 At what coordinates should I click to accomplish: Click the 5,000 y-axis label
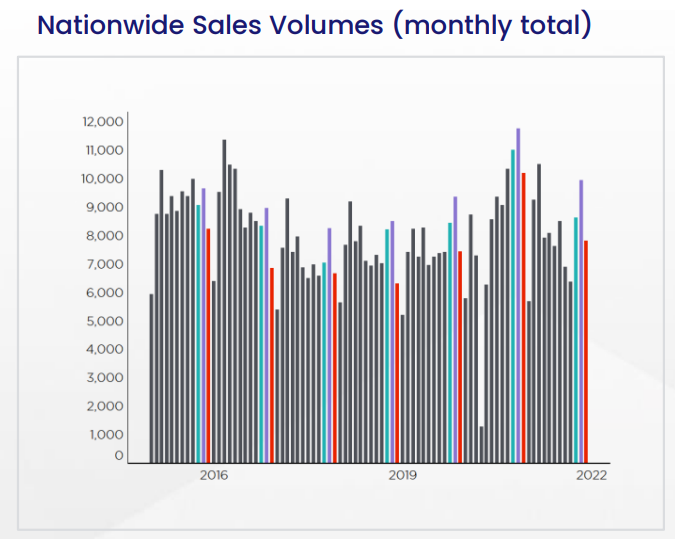coord(105,321)
